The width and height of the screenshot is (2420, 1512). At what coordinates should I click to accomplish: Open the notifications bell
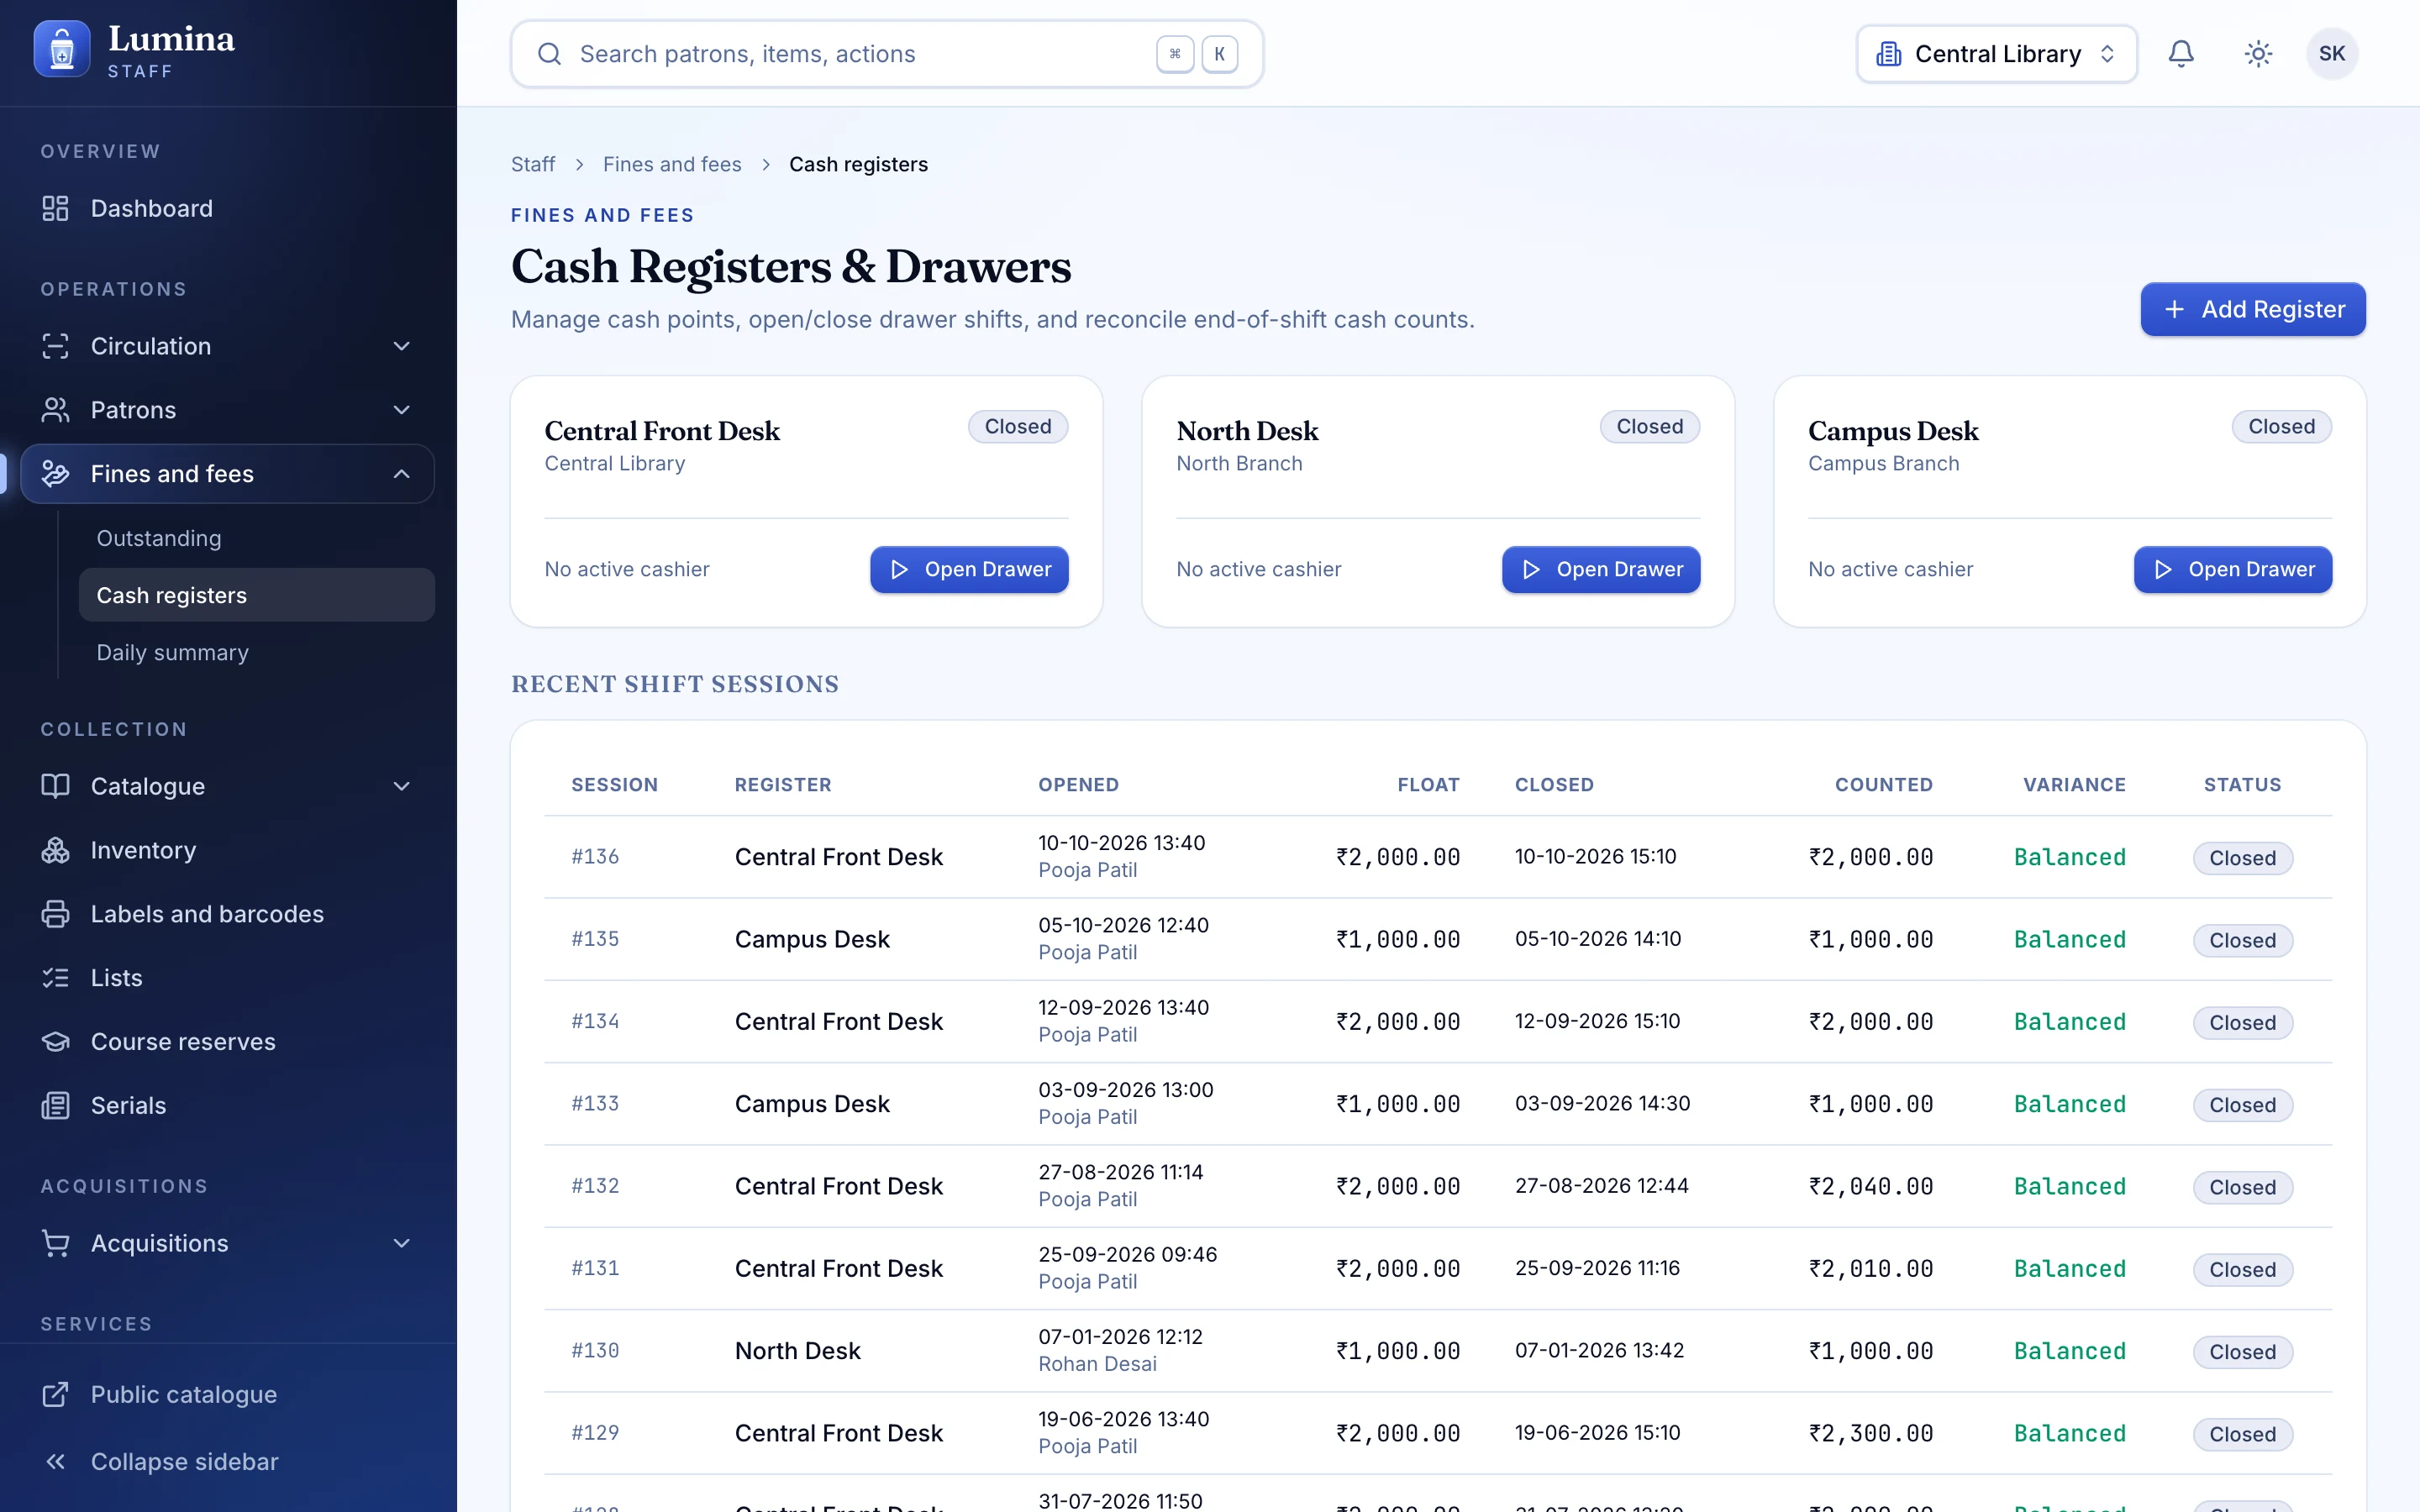click(2181, 54)
